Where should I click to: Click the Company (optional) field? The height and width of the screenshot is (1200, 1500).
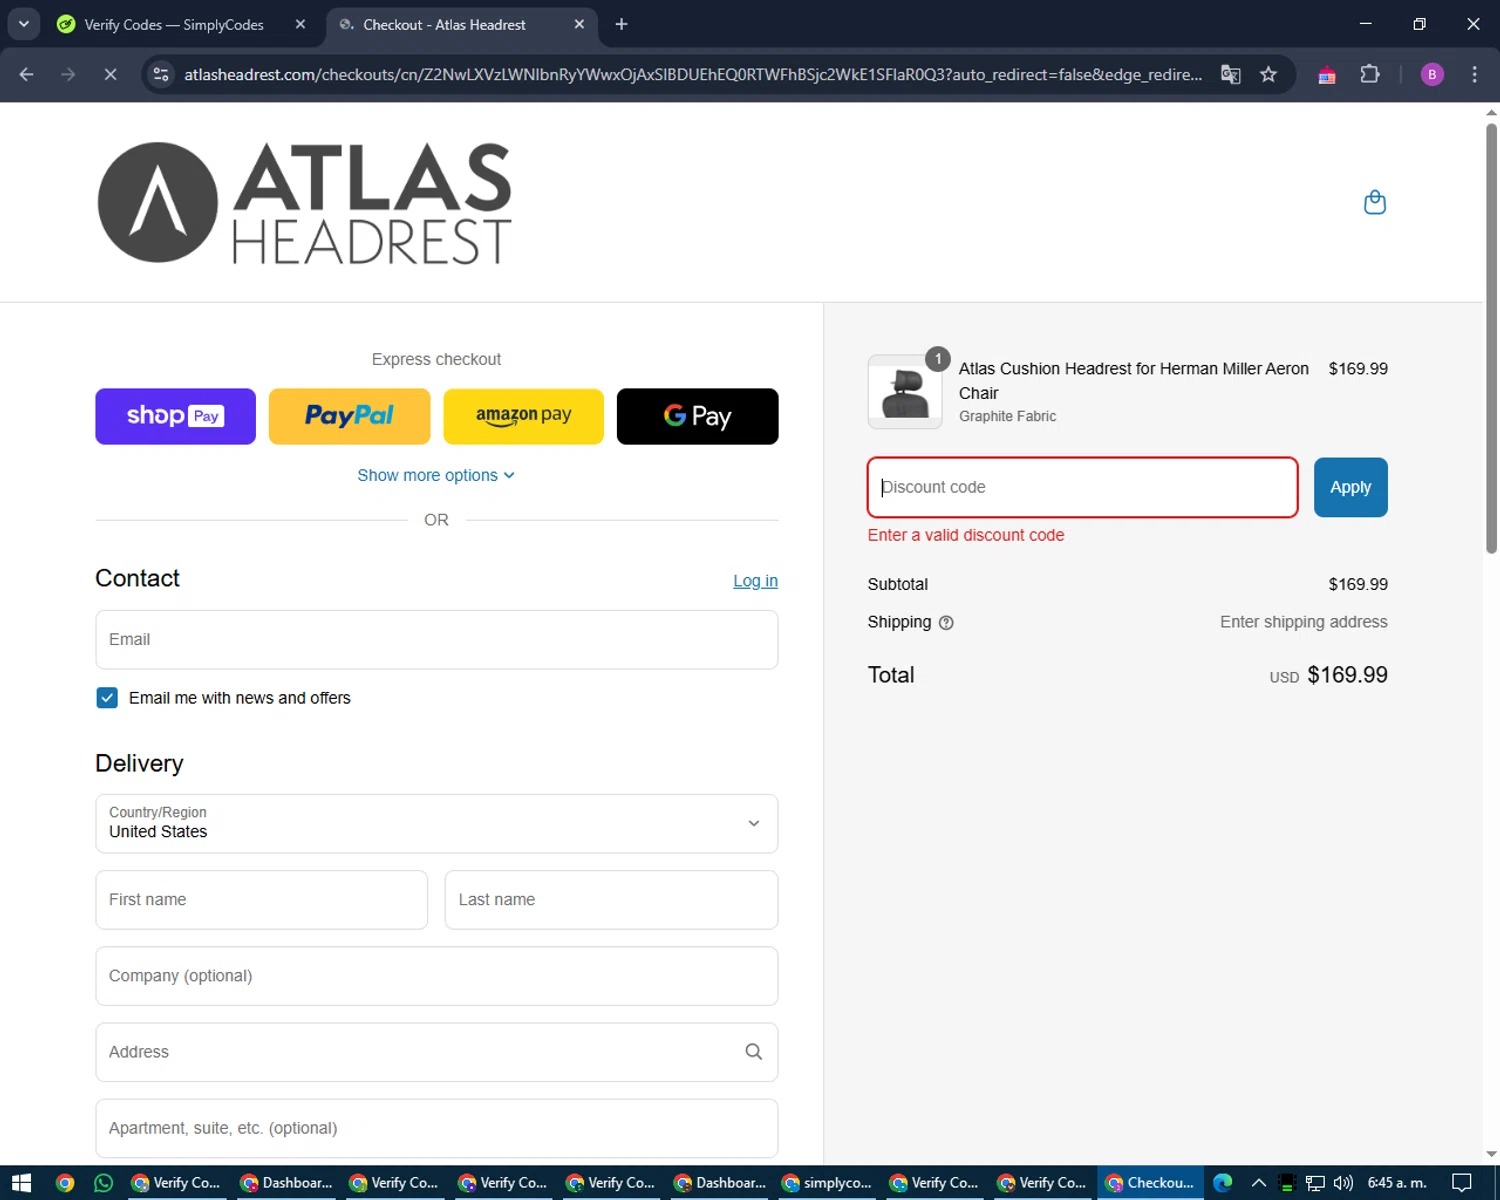437,976
